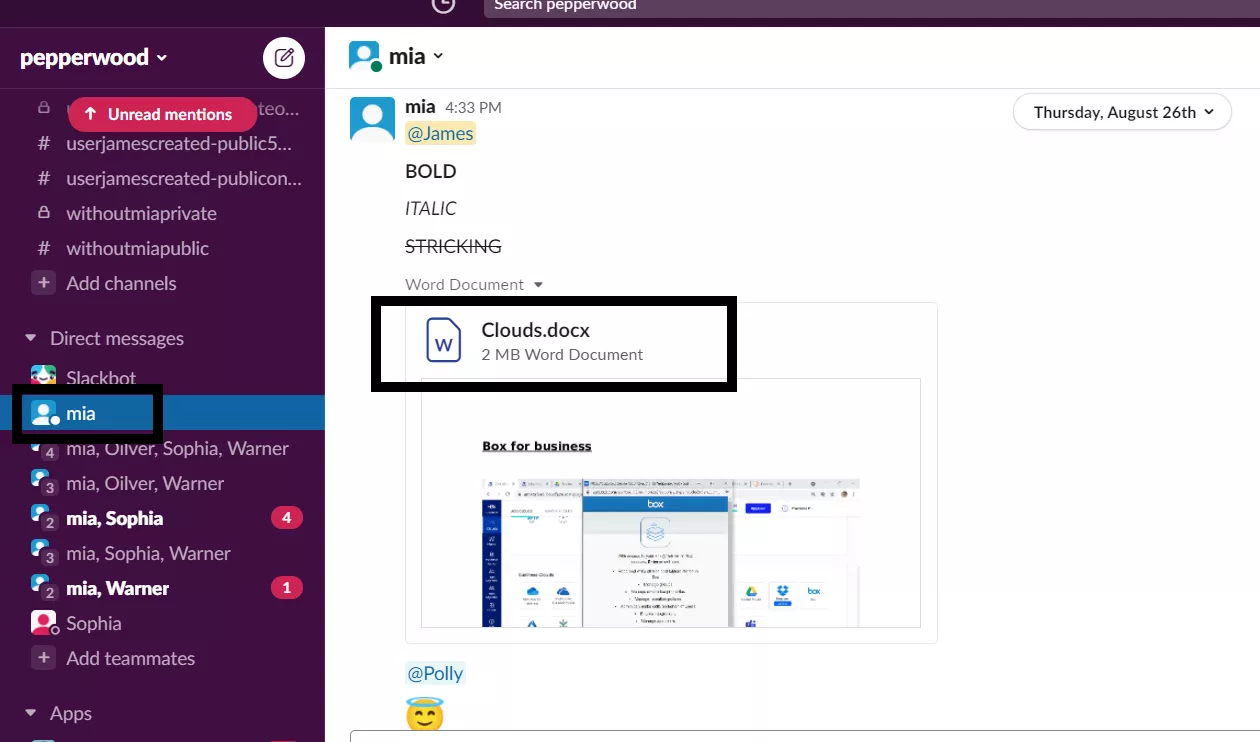1260x742 pixels.
Task: Click the compose new message icon
Action: [284, 58]
